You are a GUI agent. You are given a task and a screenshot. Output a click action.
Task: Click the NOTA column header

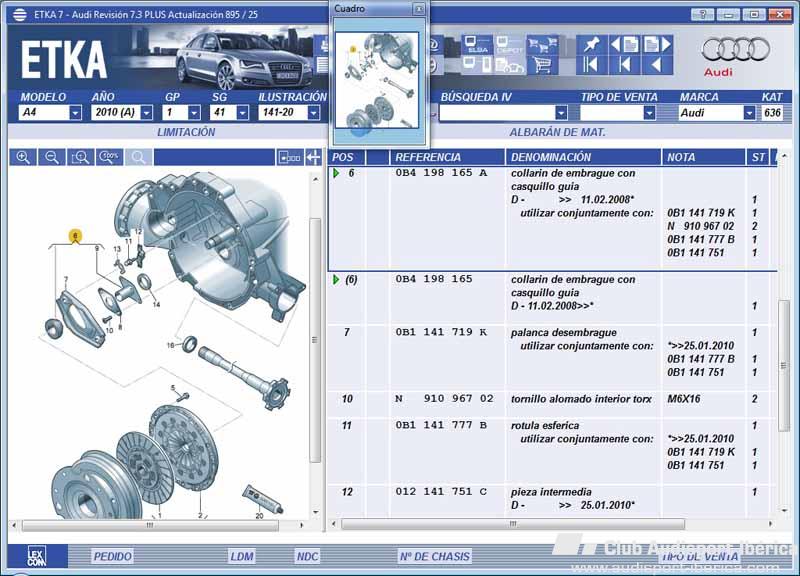tap(703, 157)
